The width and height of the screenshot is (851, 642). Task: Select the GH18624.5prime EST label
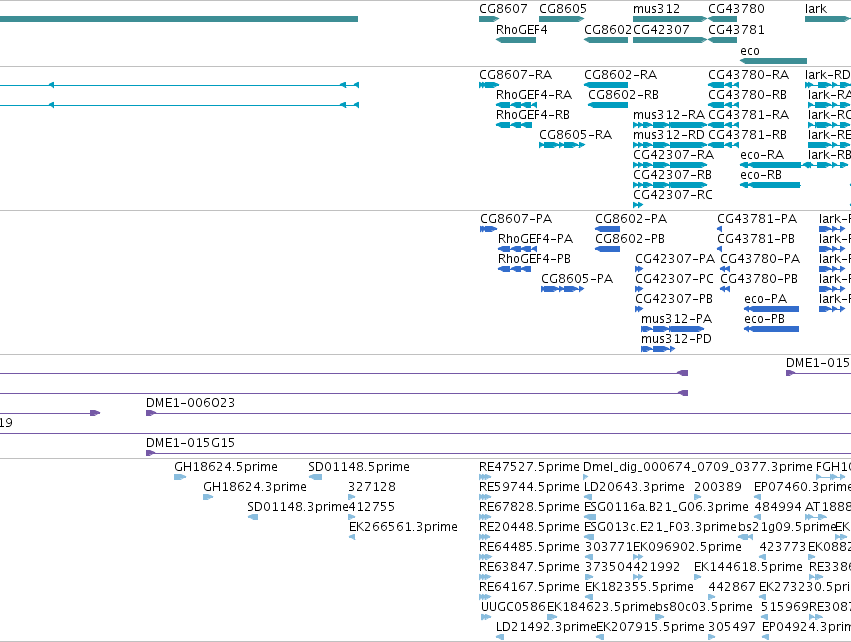pyautogui.click(x=226, y=467)
